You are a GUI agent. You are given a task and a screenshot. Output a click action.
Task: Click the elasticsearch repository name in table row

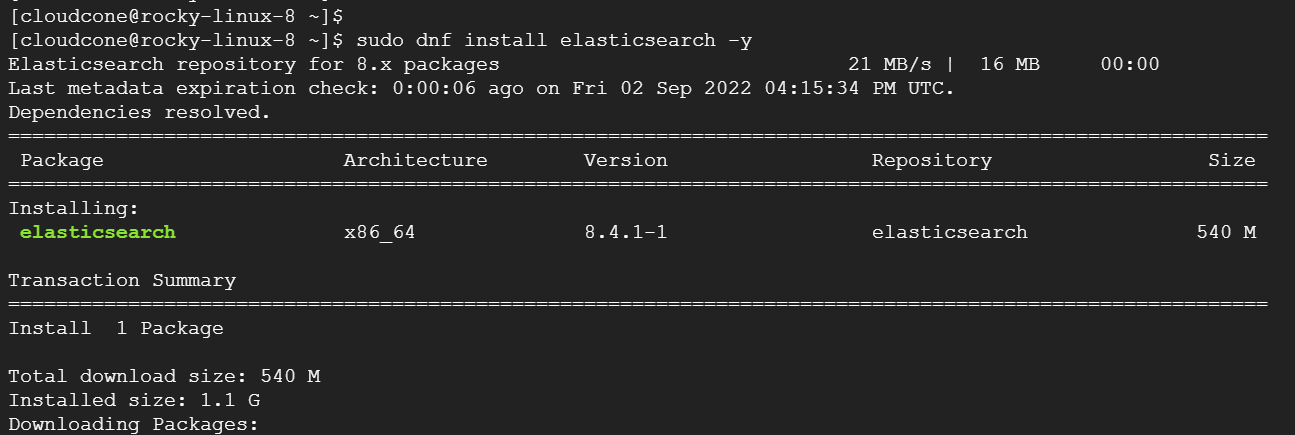(949, 232)
